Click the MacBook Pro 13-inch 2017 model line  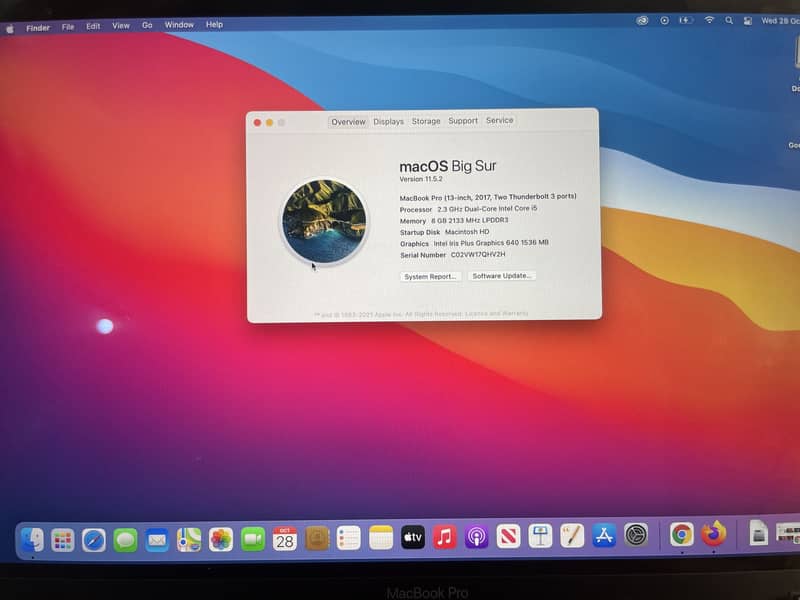click(x=488, y=197)
